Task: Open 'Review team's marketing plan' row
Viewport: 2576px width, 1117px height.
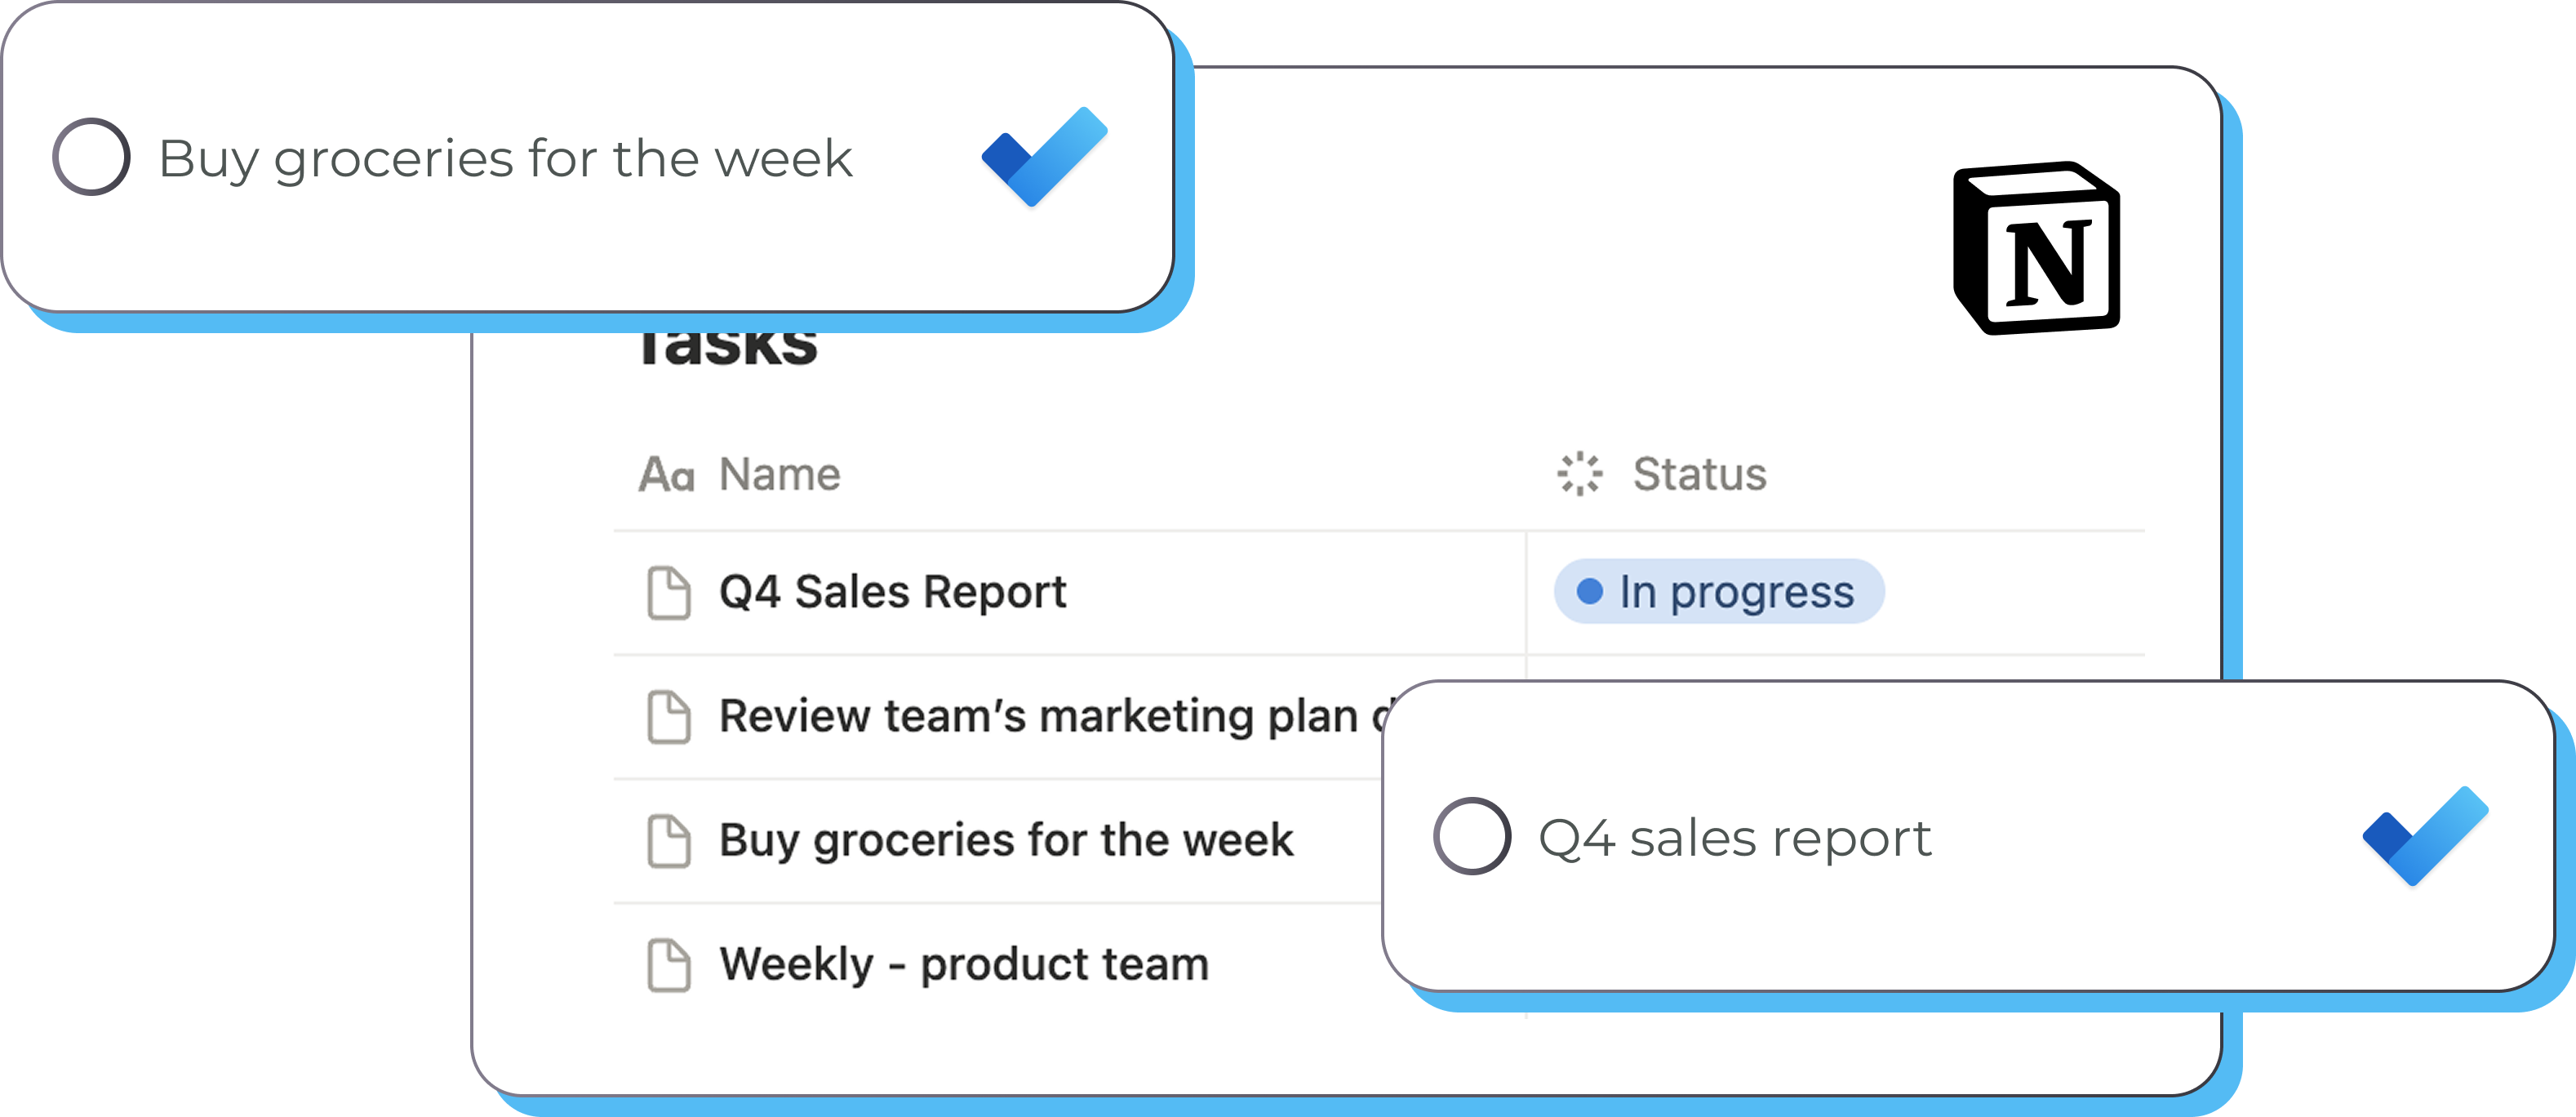Action: (1040, 717)
